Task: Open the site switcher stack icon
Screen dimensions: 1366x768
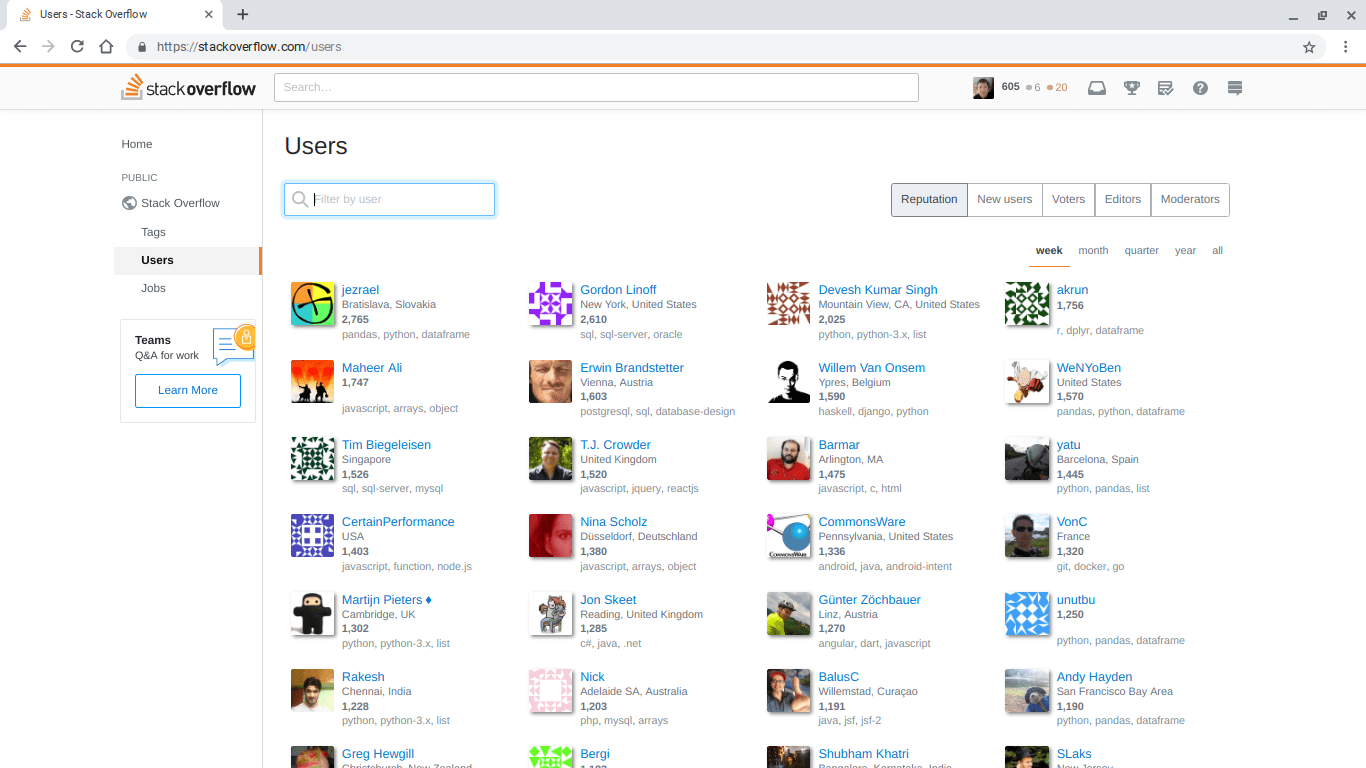Action: point(1235,88)
